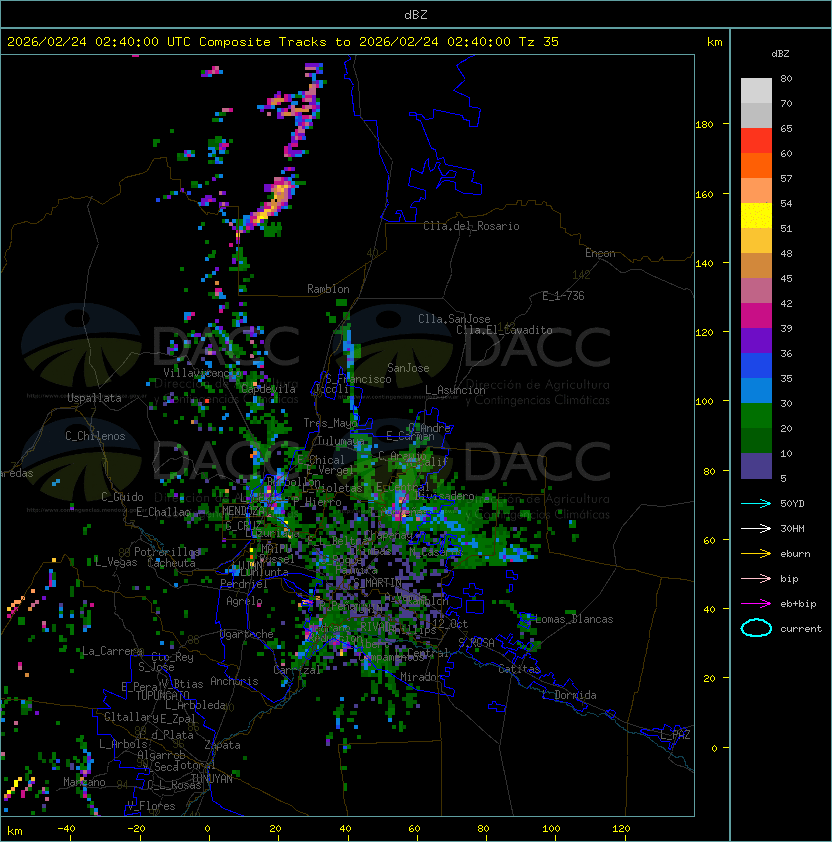Click the Potrerillos map label

click(x=167, y=552)
